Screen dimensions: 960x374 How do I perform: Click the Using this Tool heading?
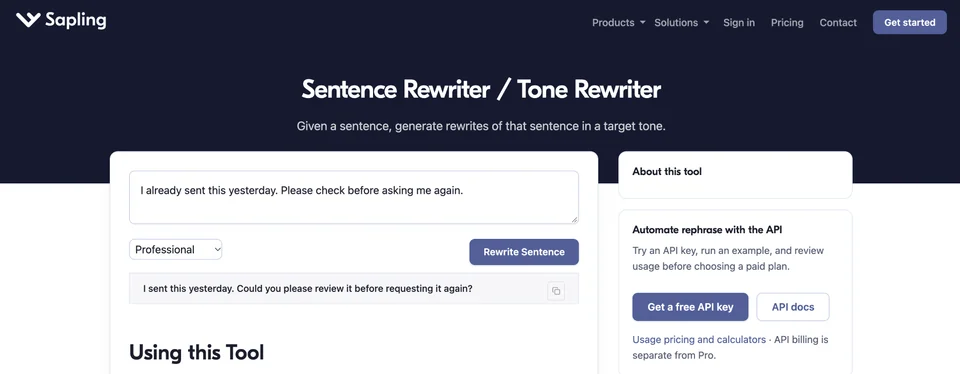[197, 353]
